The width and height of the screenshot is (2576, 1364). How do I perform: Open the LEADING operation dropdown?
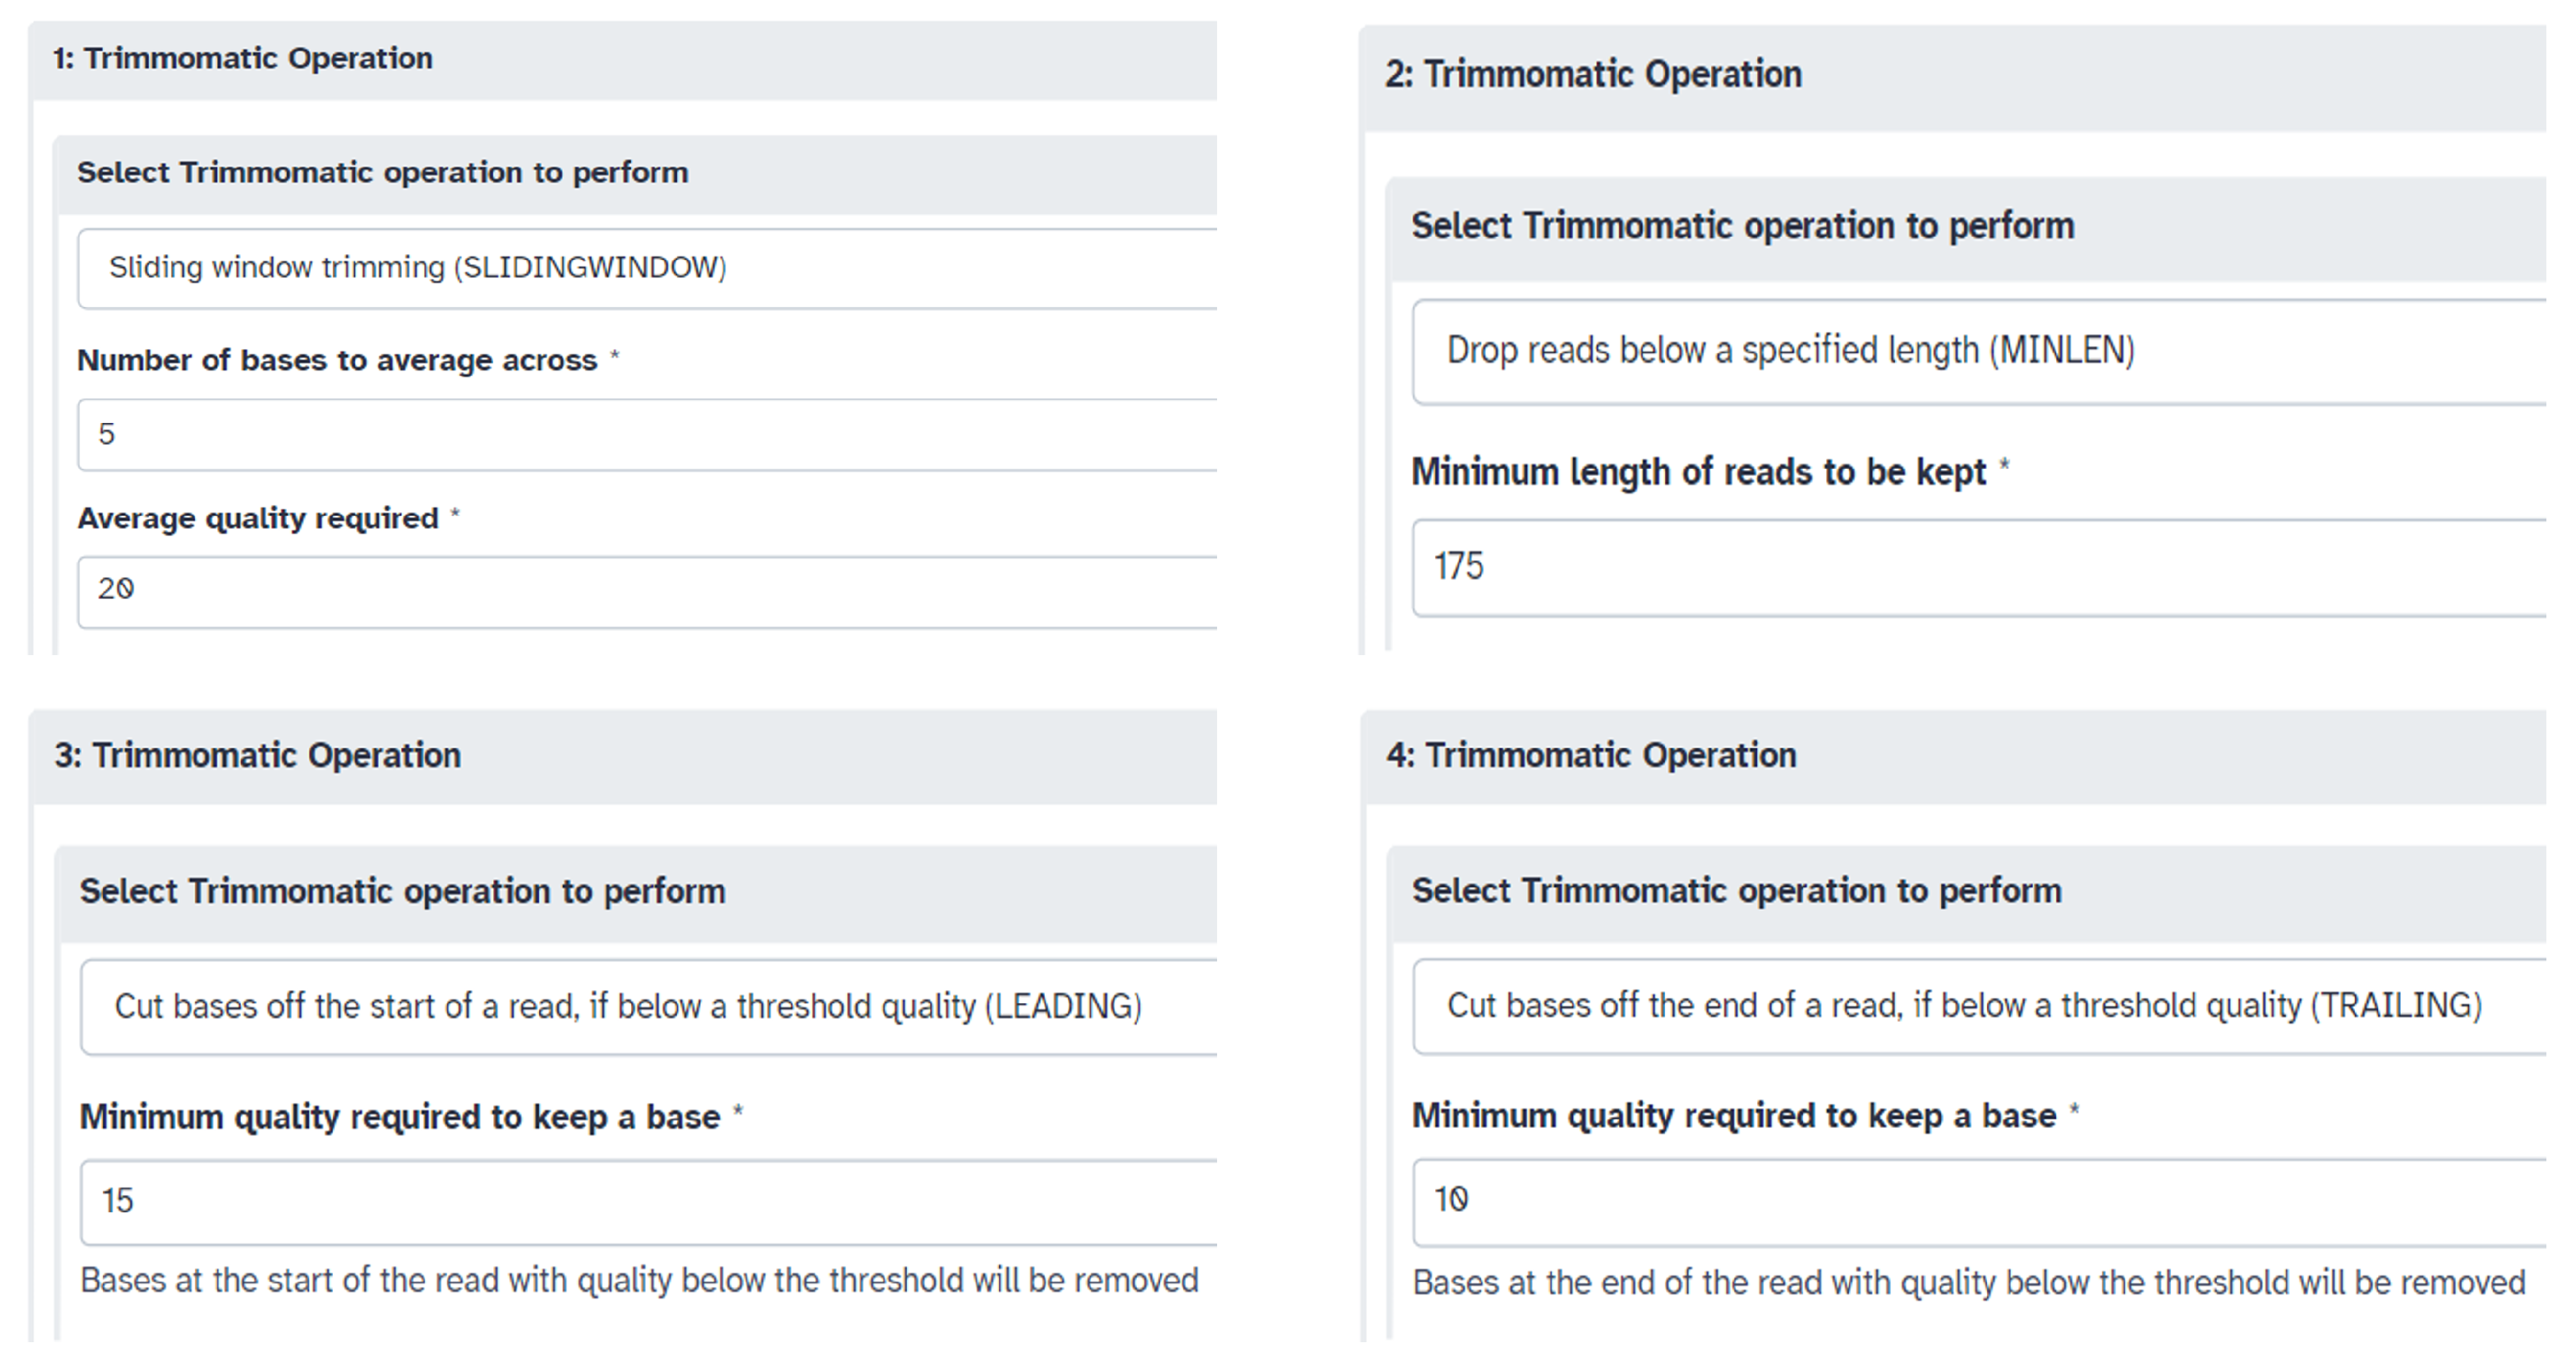click(x=648, y=1007)
